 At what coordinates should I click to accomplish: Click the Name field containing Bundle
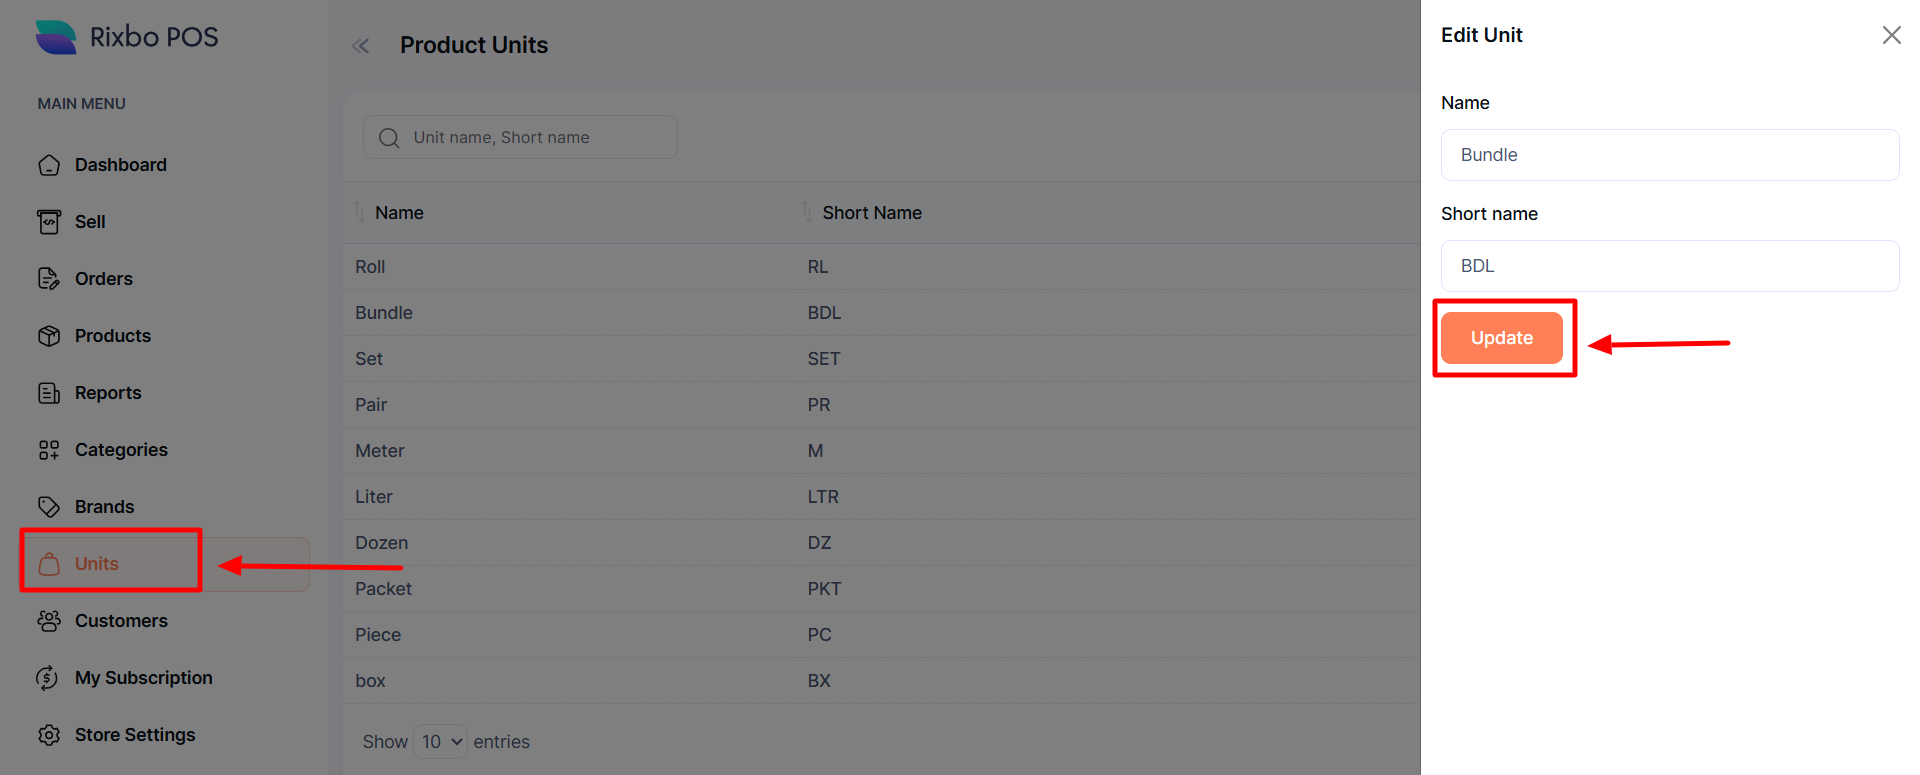[1669, 155]
